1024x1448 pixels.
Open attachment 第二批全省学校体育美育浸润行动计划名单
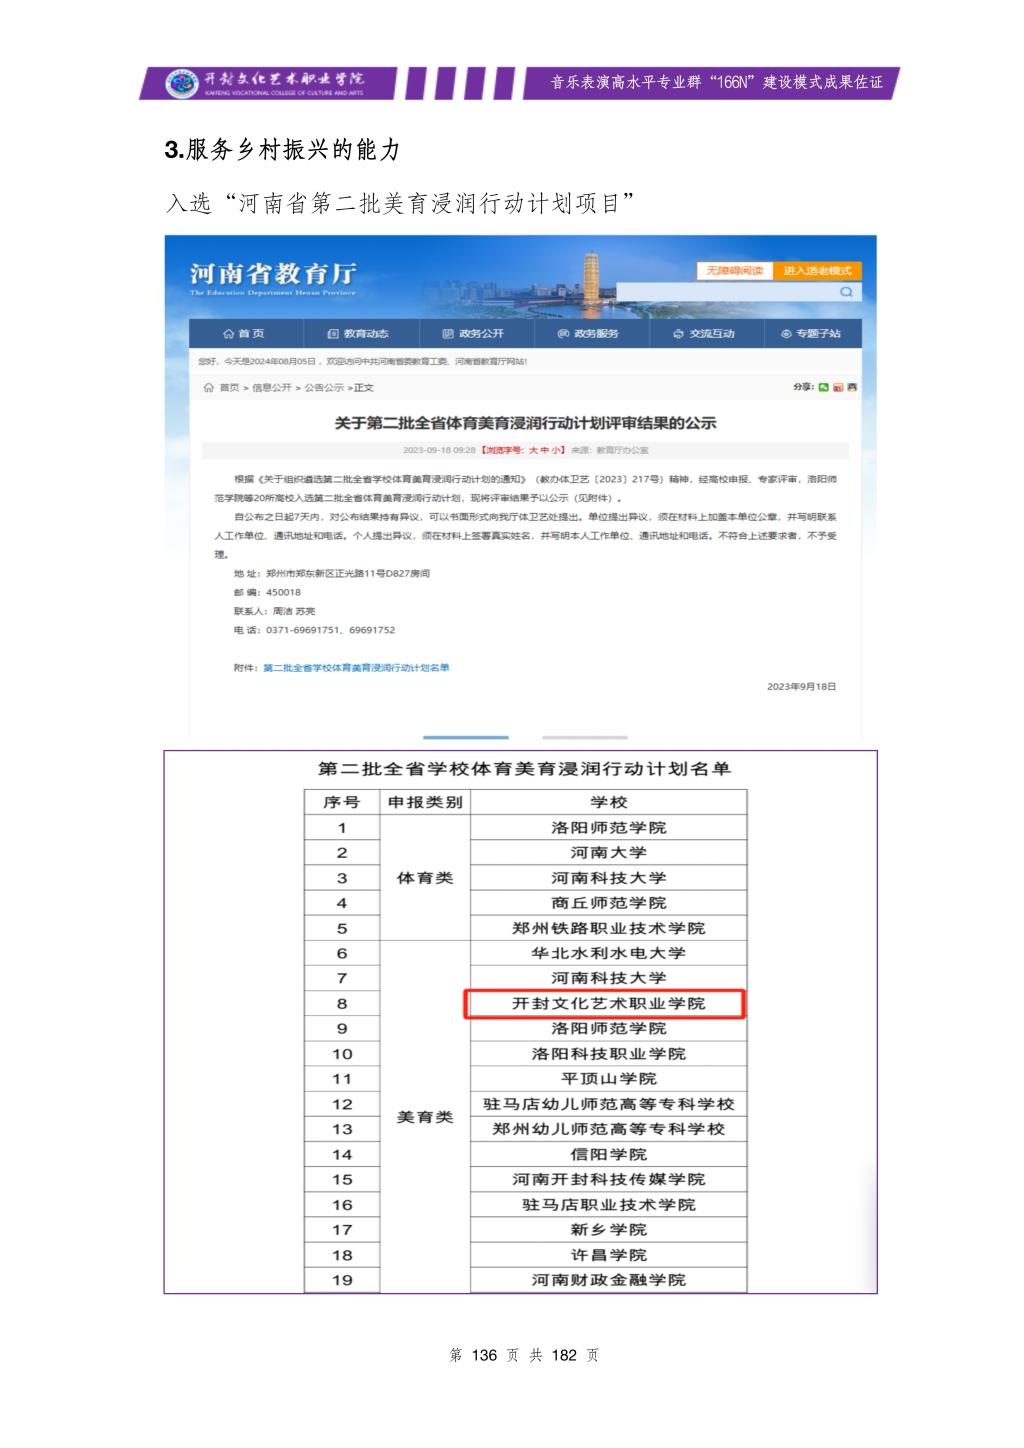click(356, 668)
